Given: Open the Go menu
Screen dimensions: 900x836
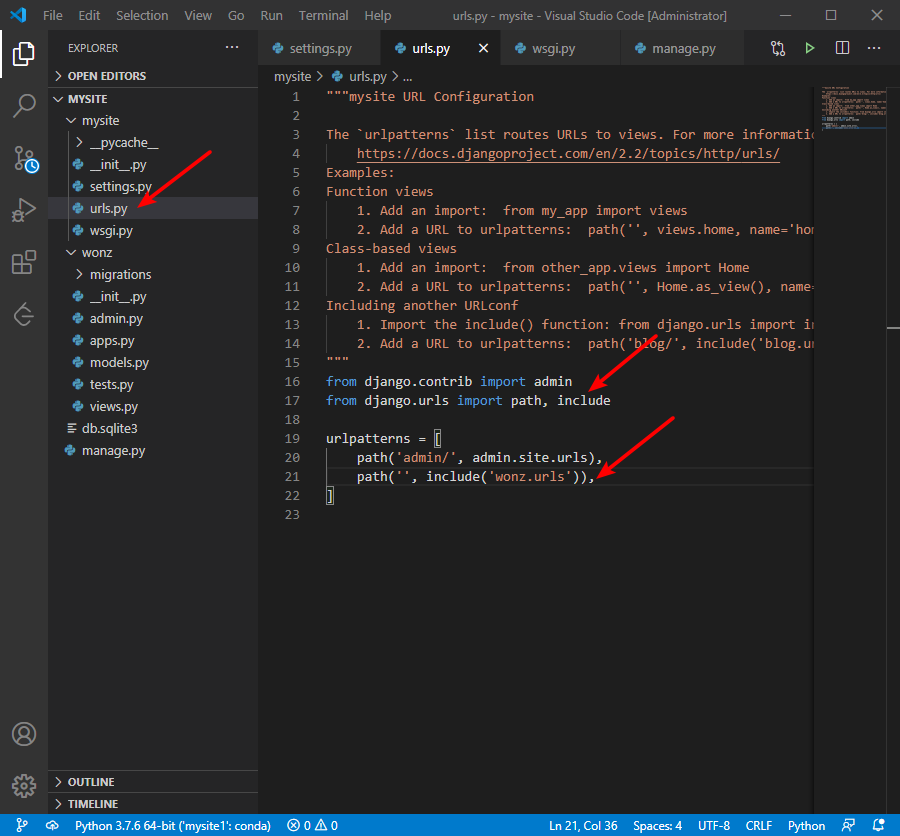Looking at the screenshot, I should click(x=236, y=16).
